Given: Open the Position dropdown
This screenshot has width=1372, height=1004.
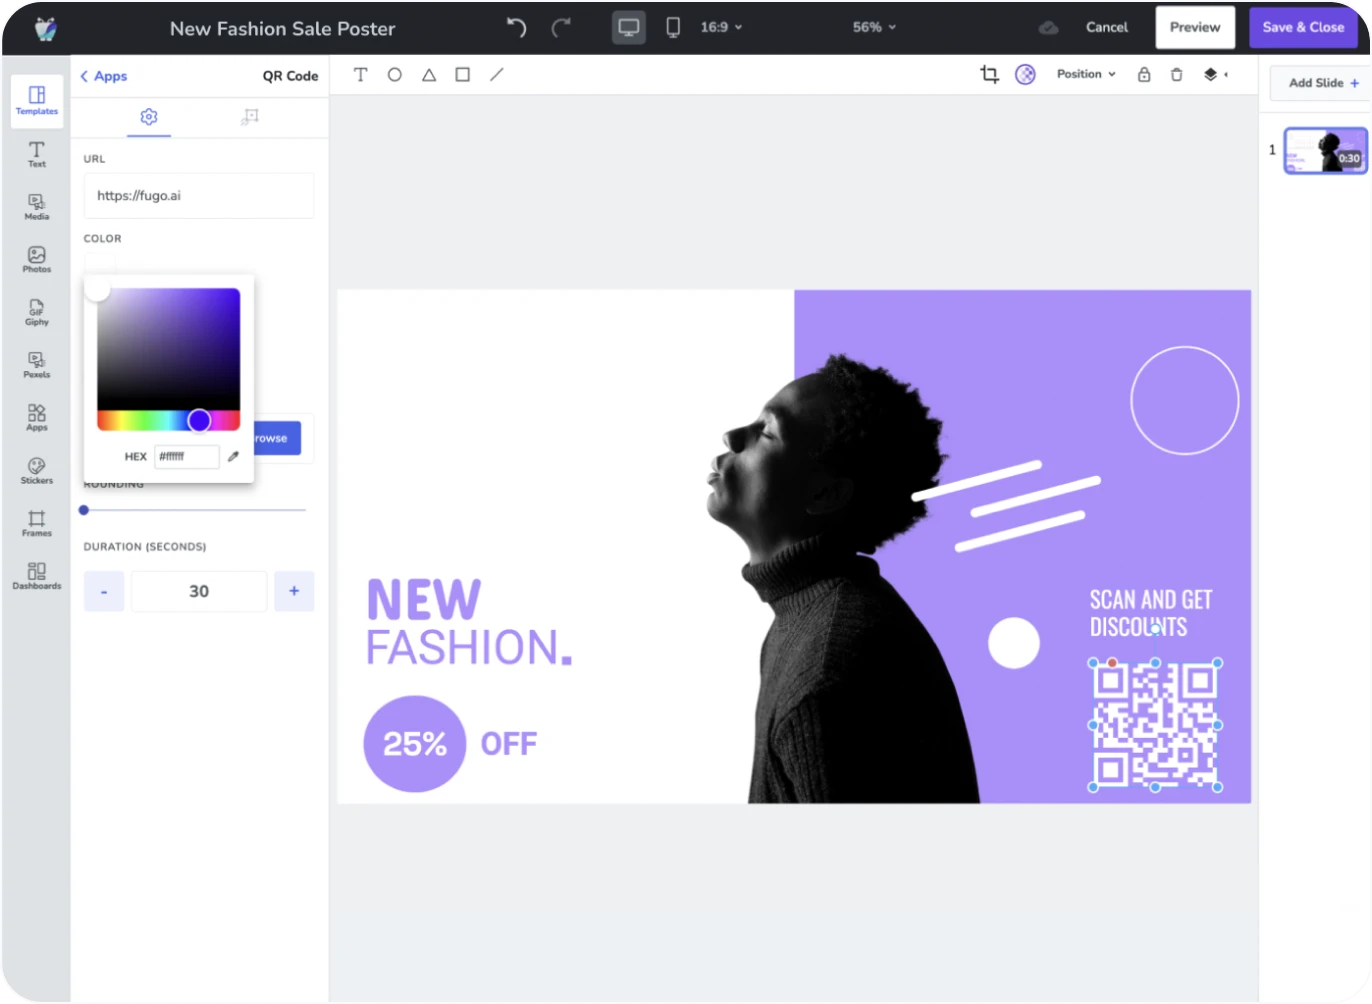Looking at the screenshot, I should pos(1086,74).
